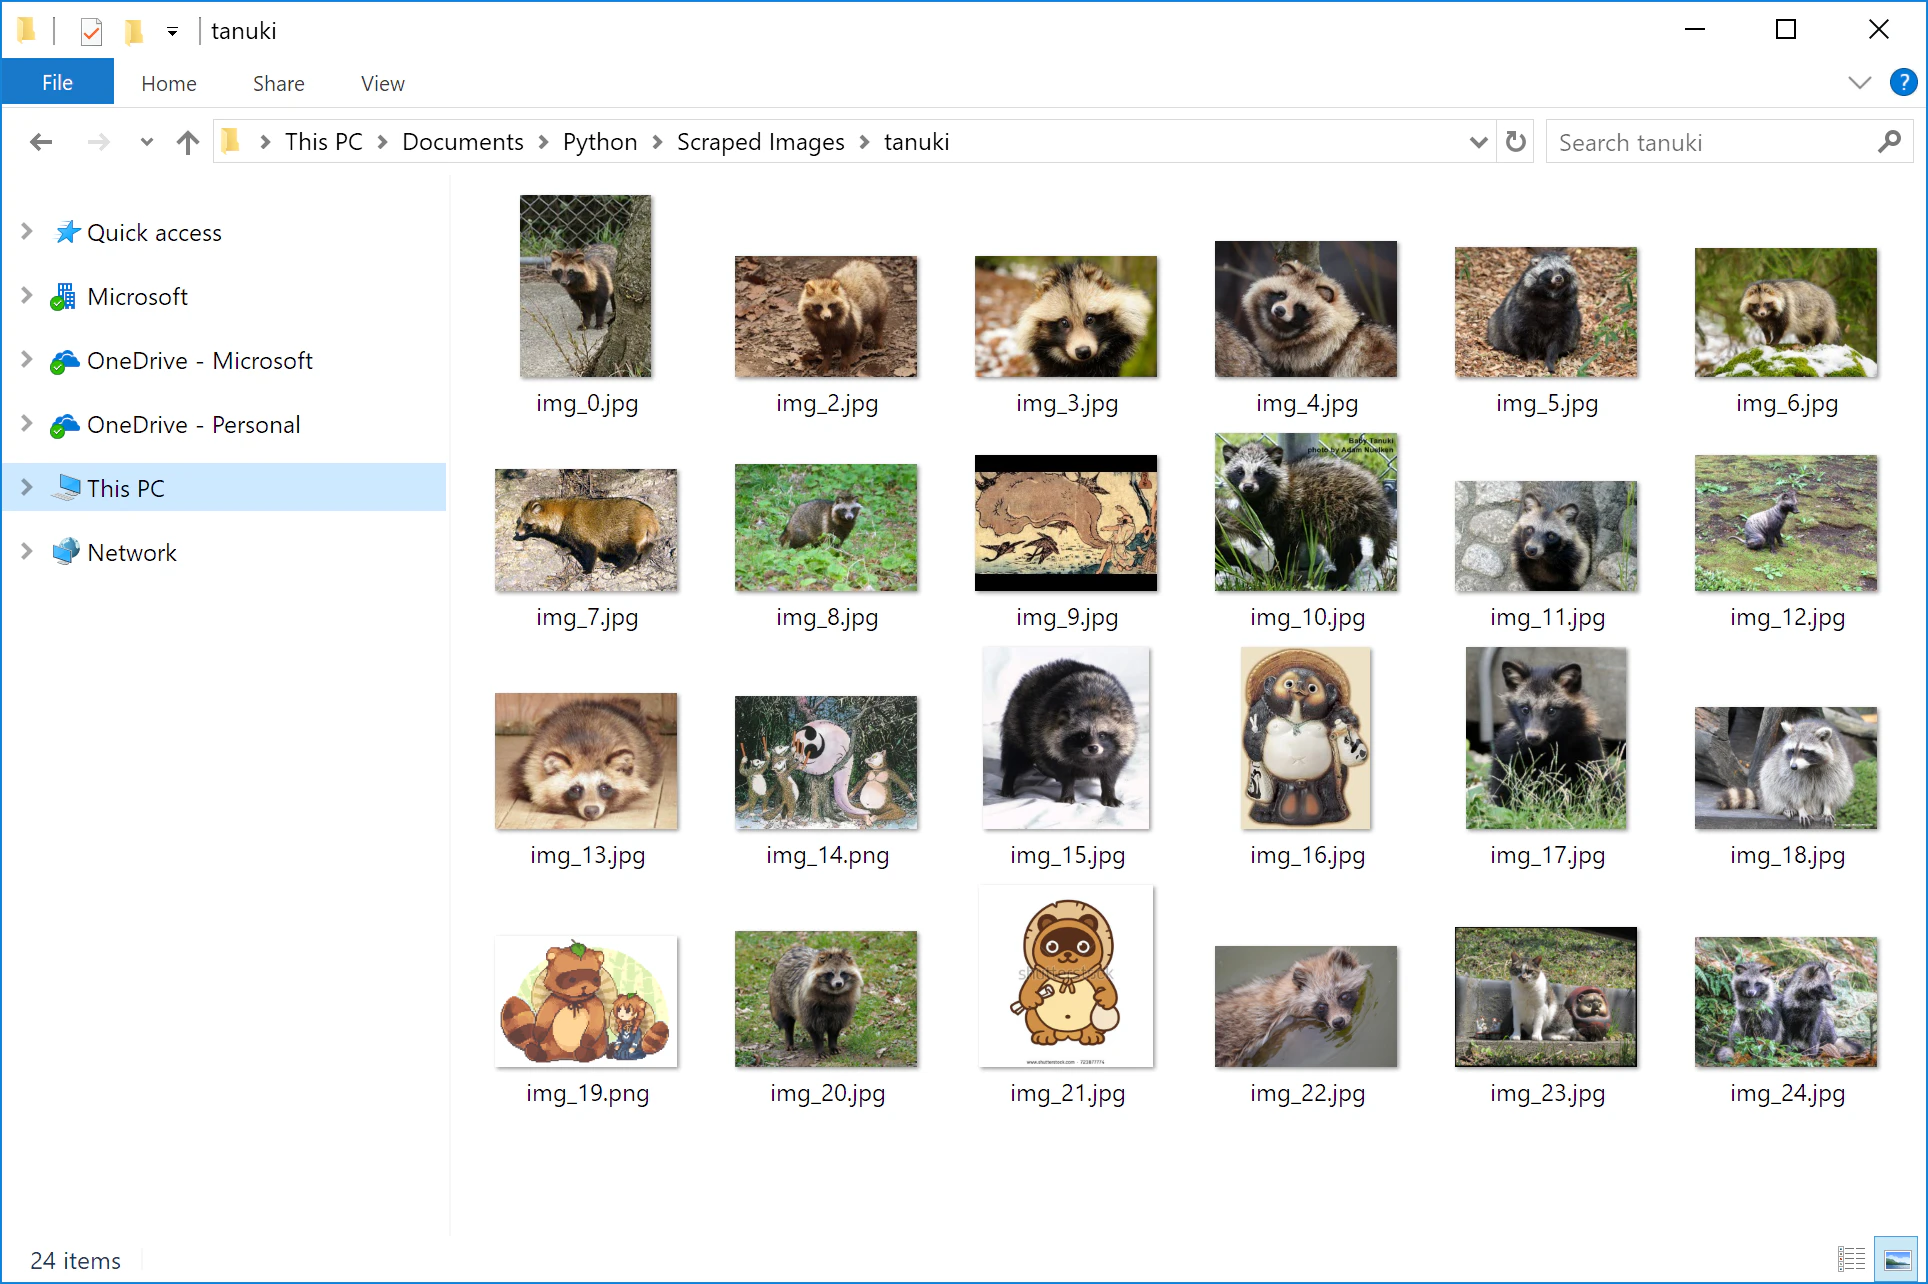Switch to large icons view layout
This screenshot has width=1928, height=1284.
pos(1896,1260)
